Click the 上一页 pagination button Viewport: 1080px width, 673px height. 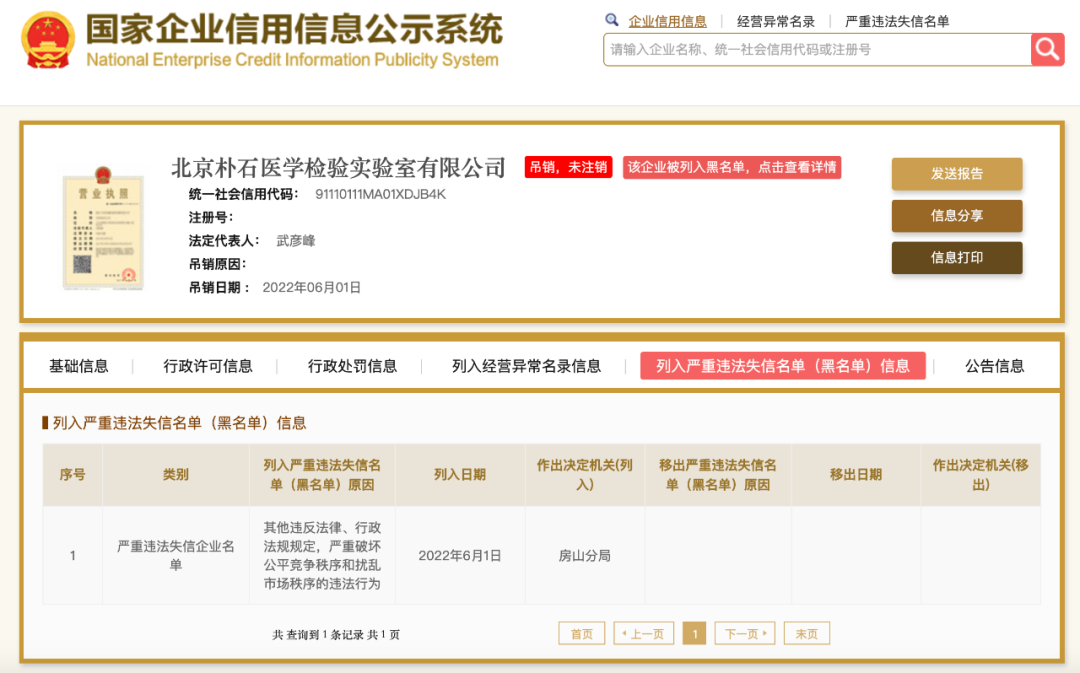(643, 634)
